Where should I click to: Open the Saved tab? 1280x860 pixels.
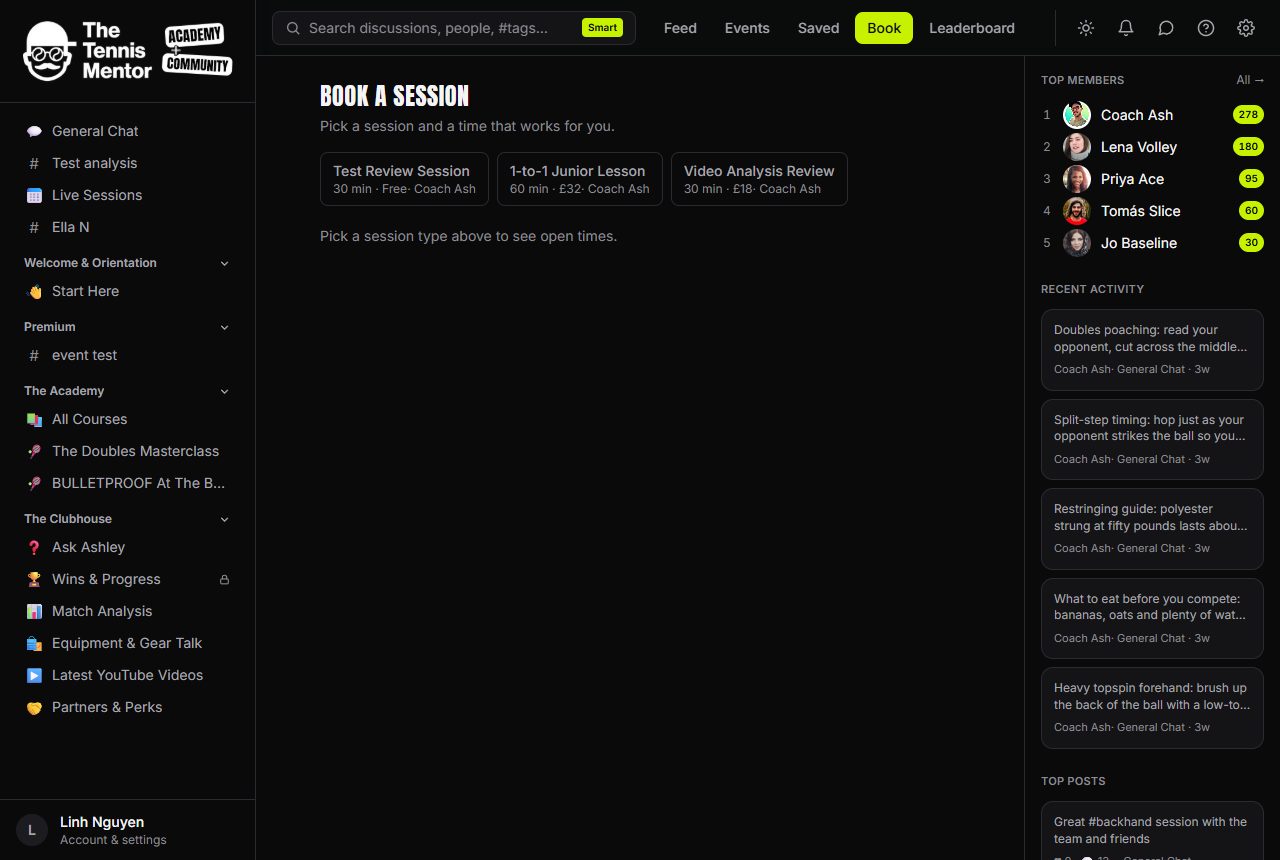click(818, 28)
